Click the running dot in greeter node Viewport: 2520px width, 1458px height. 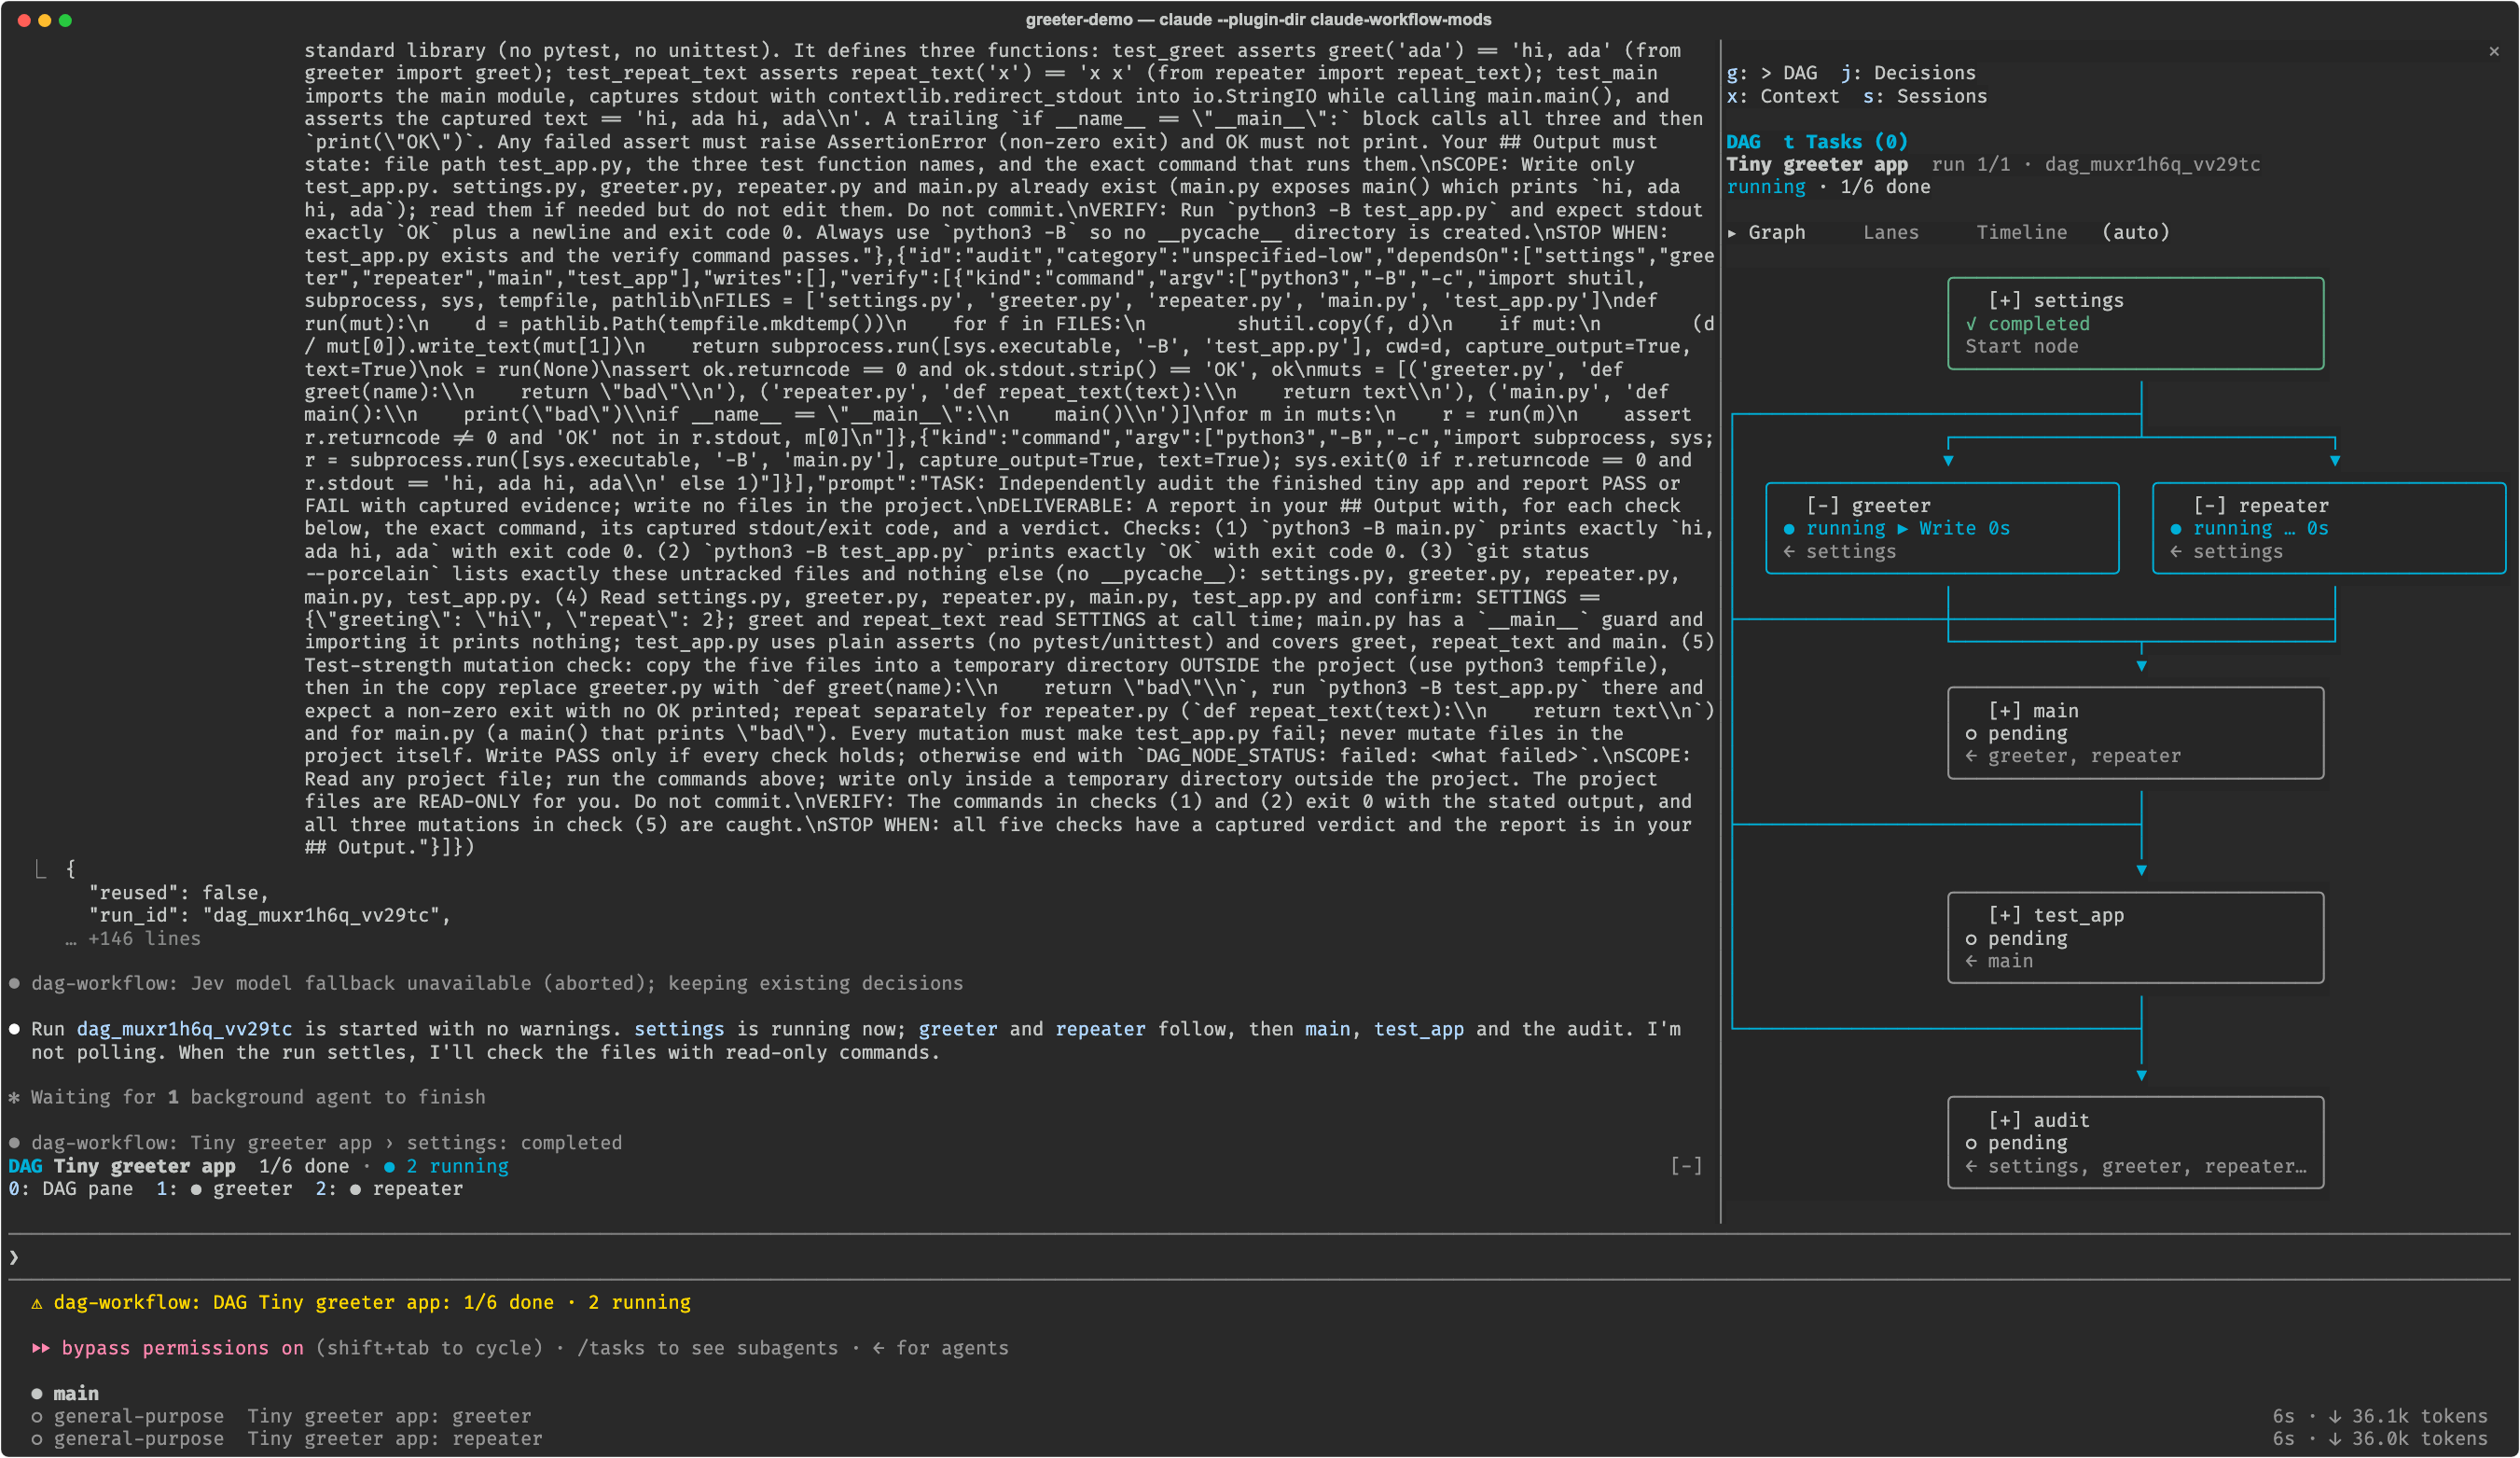click(x=1789, y=529)
